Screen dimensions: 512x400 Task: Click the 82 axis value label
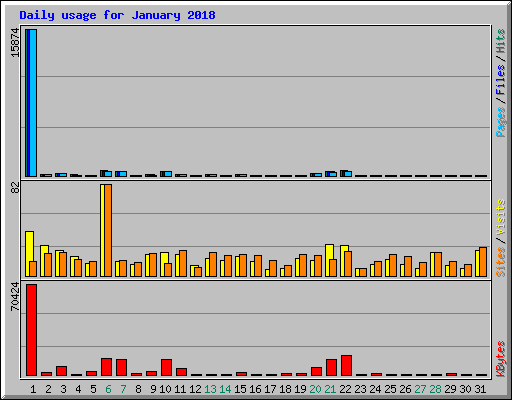pos(15,188)
